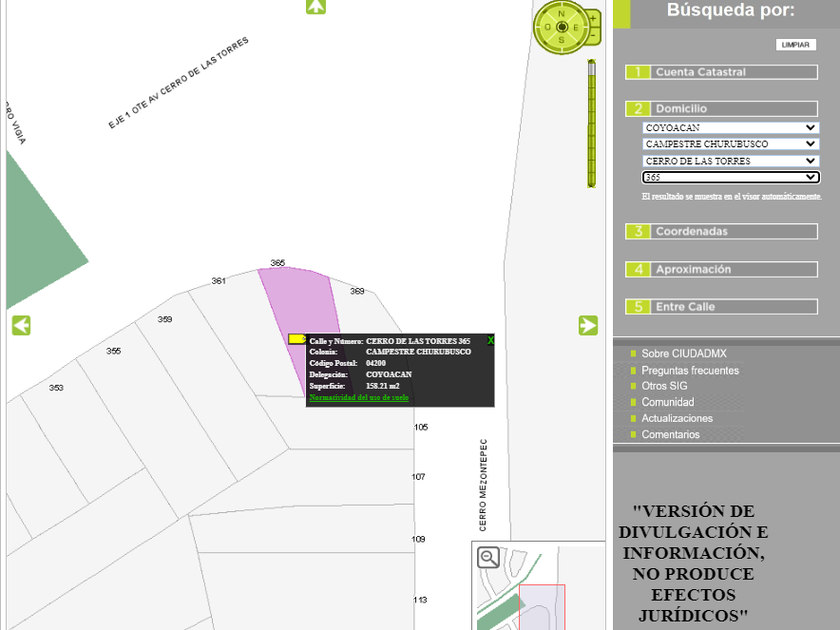This screenshot has height=630, width=840.
Task: Click EJE 1 OTE AV CERRO DE LAS TORRES label
Action: 178,83
